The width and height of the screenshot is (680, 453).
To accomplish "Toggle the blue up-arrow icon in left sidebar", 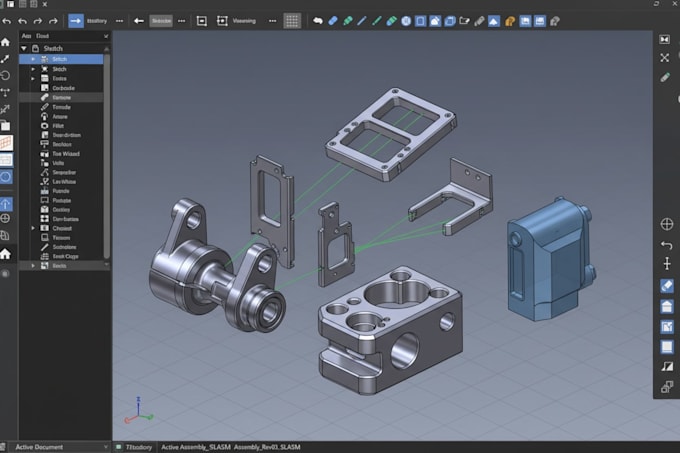I will [x=6, y=204].
